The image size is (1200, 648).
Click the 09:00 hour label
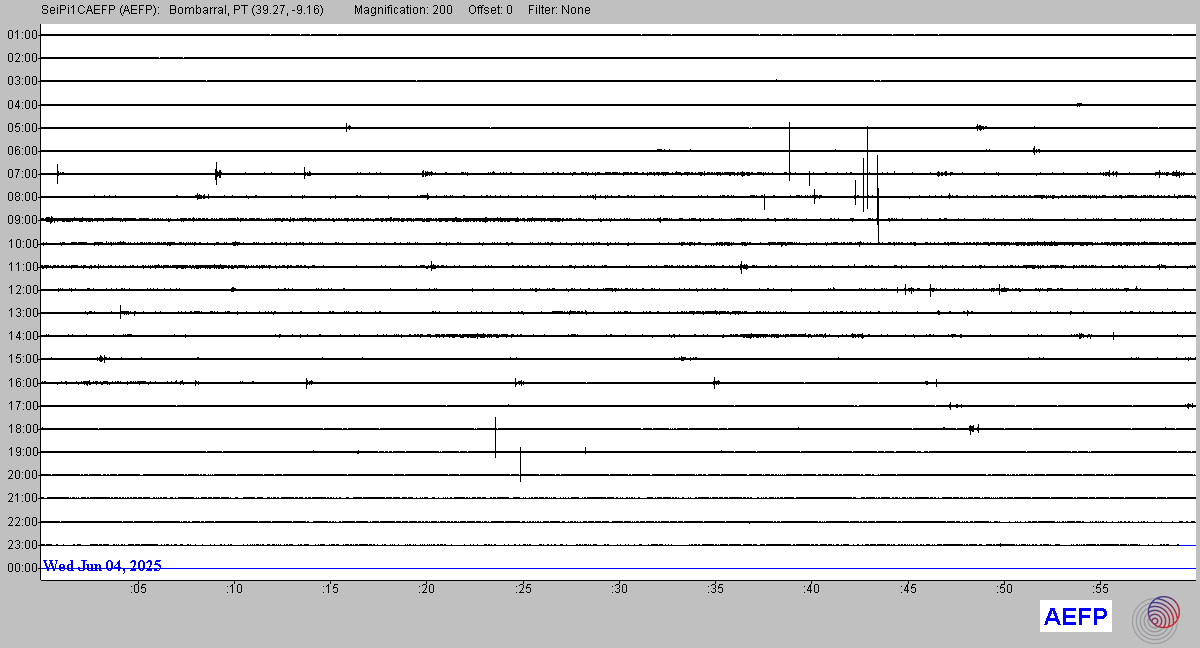[x=22, y=220]
